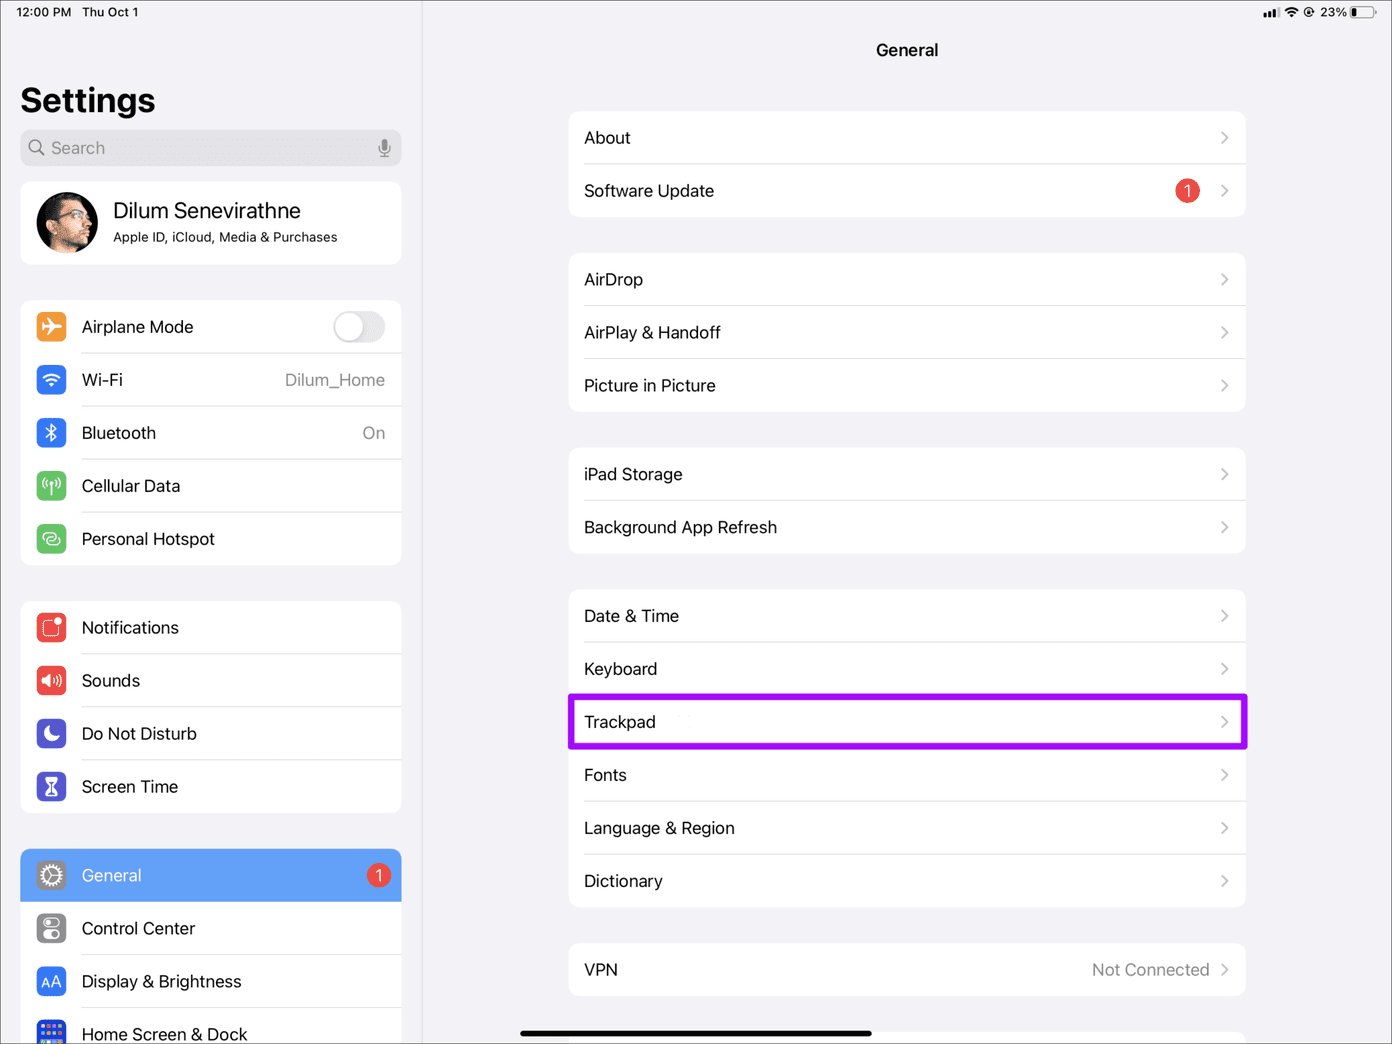Open AirDrop via its chevron
This screenshot has width=1392, height=1044.
(1224, 280)
